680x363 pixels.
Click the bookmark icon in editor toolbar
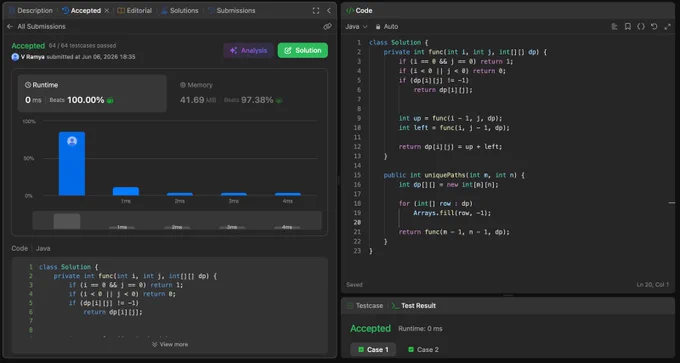coord(628,26)
